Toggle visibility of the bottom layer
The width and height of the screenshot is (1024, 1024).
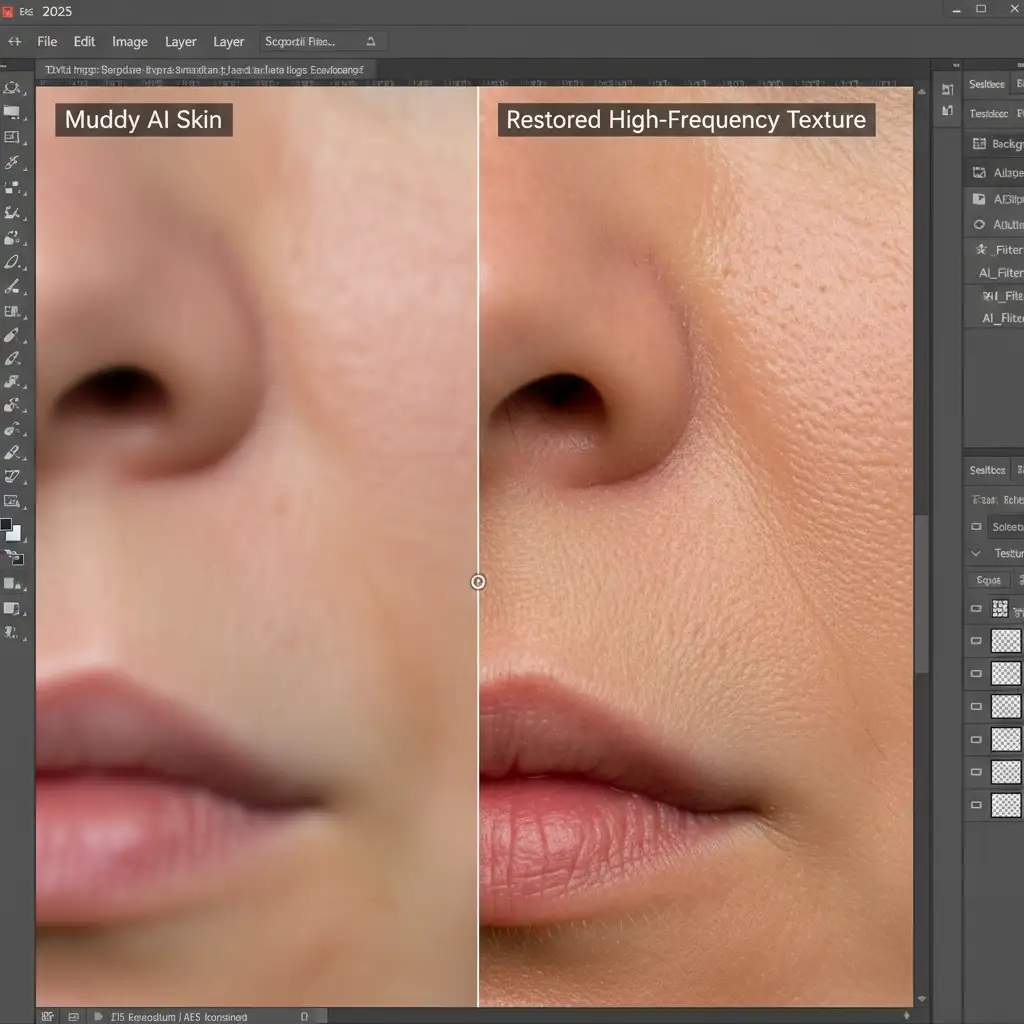pos(977,804)
